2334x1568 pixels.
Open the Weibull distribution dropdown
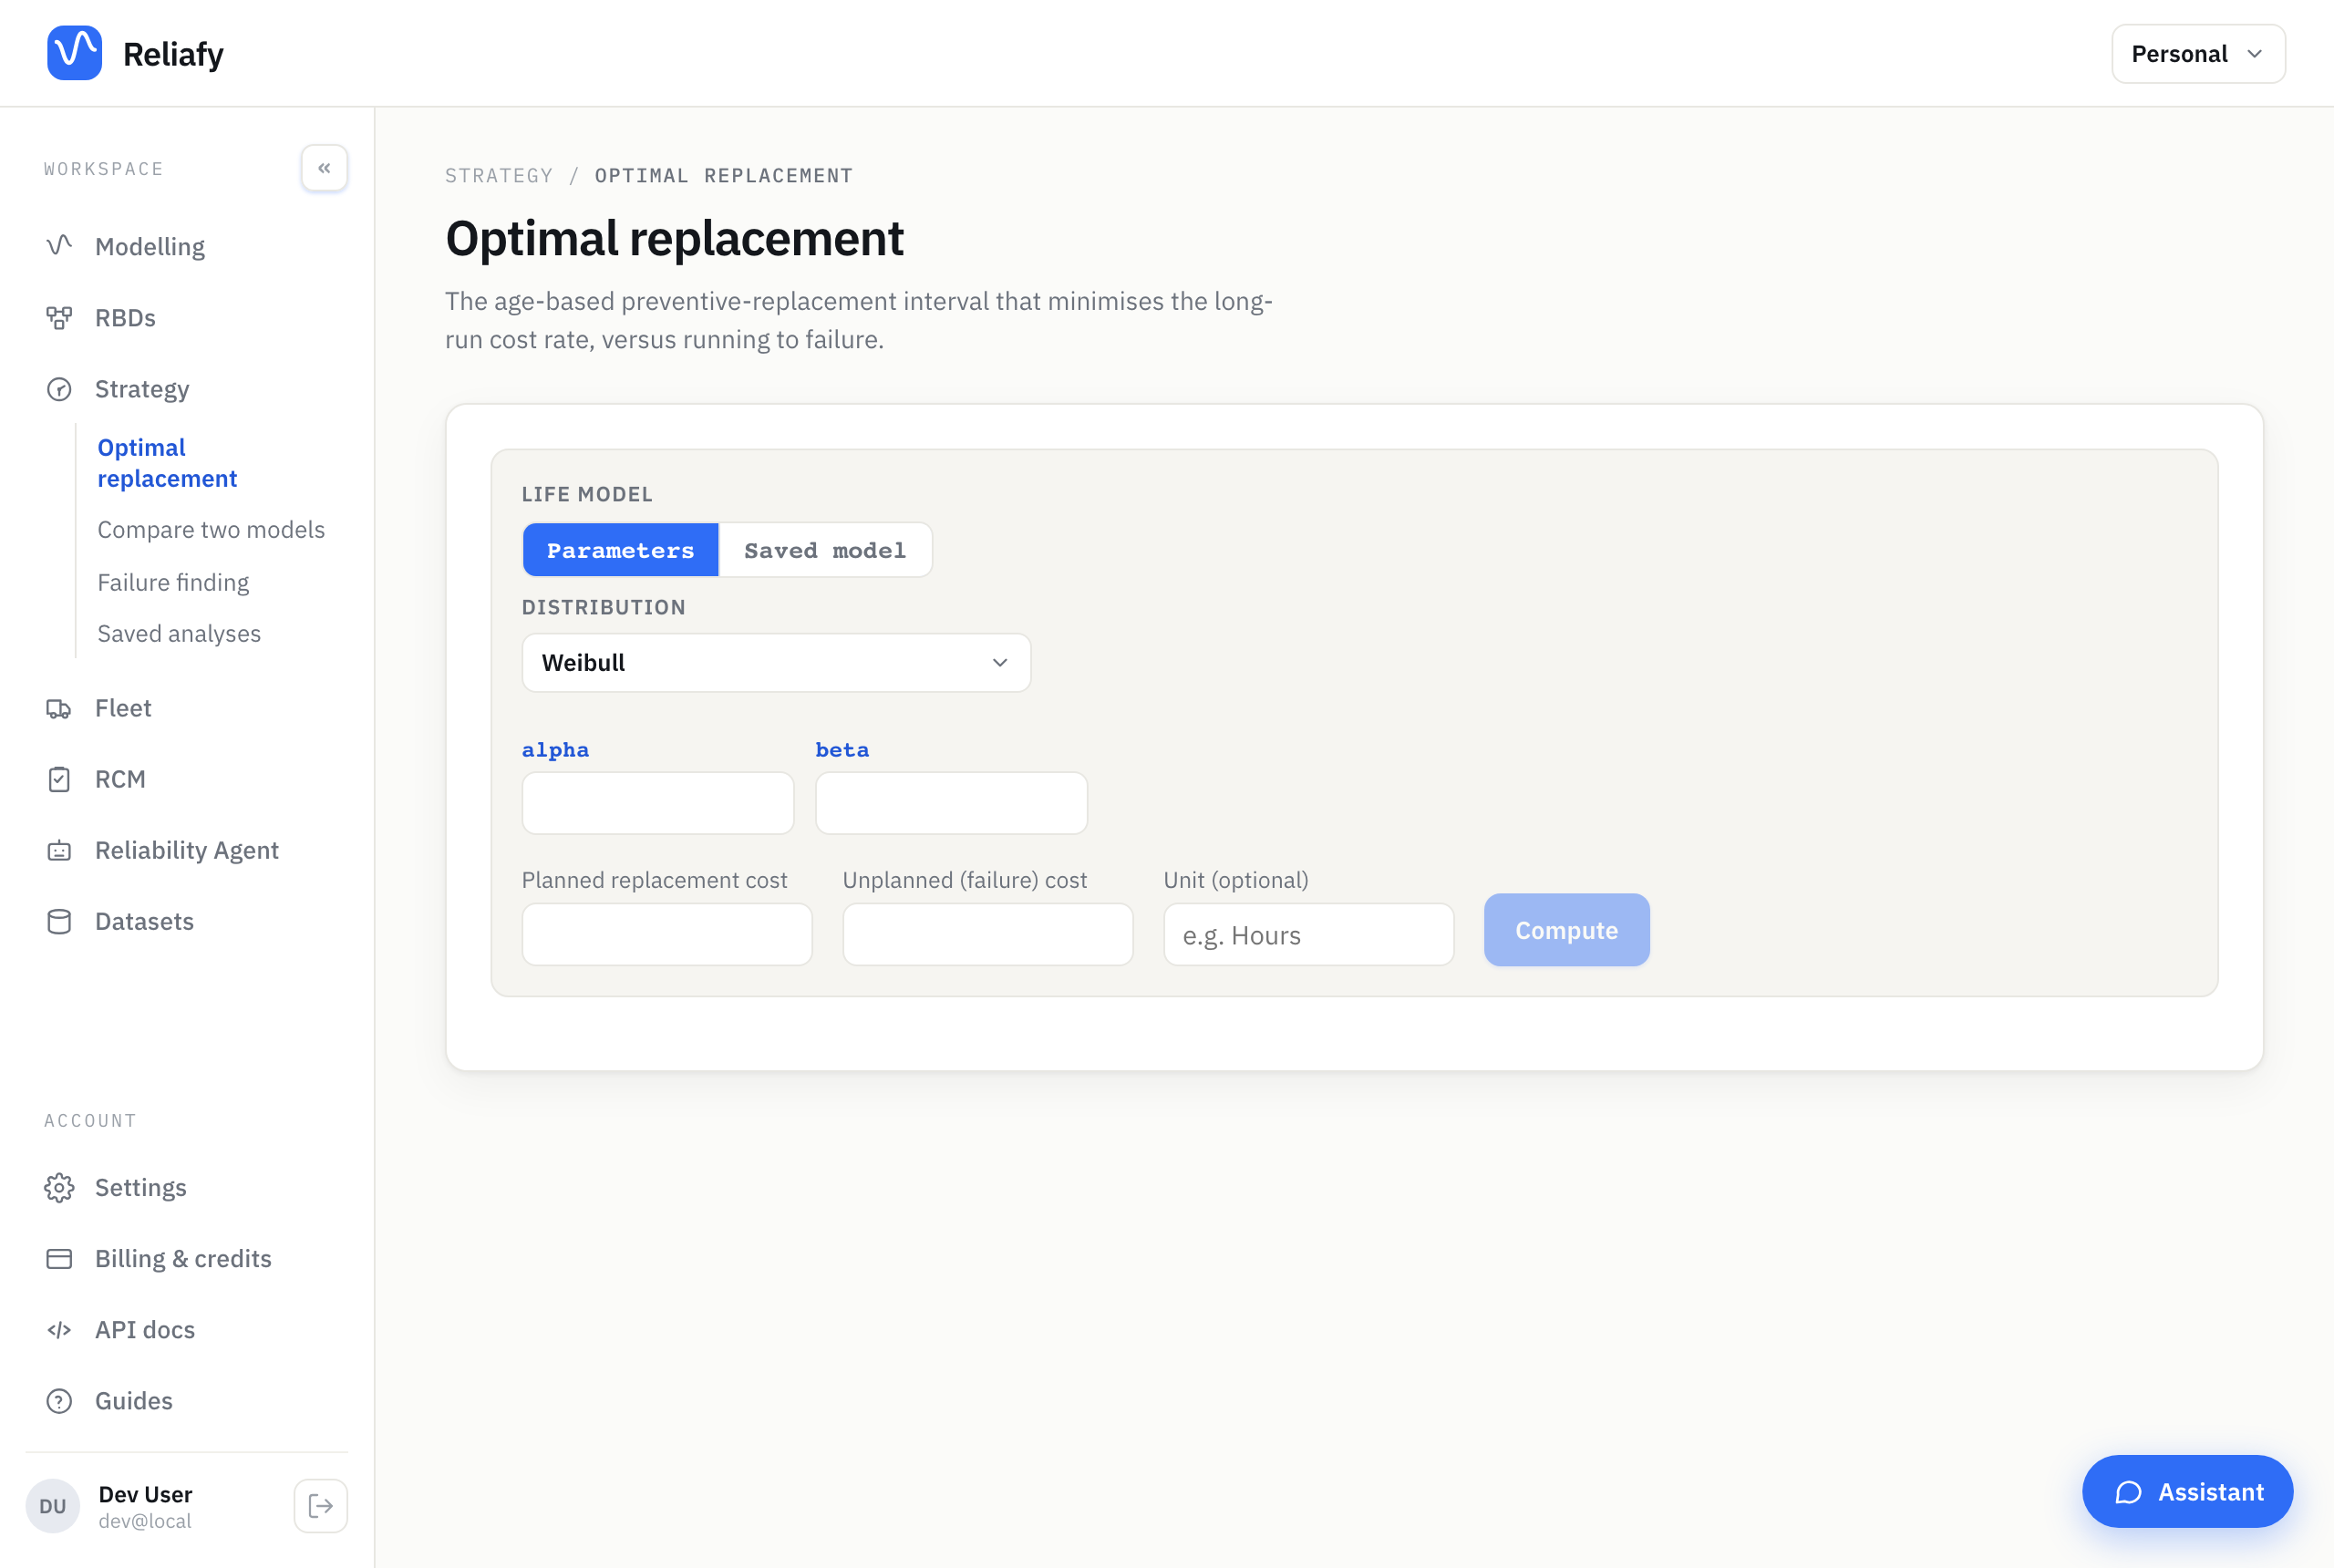[776, 662]
